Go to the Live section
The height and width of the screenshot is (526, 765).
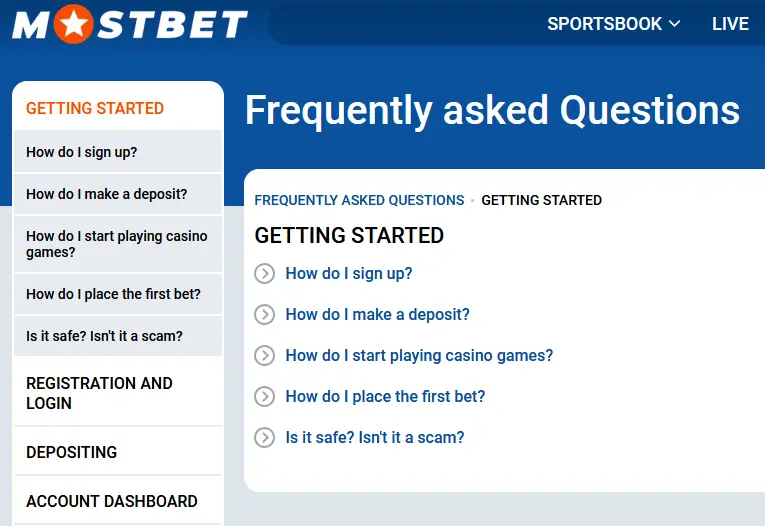[x=730, y=24]
